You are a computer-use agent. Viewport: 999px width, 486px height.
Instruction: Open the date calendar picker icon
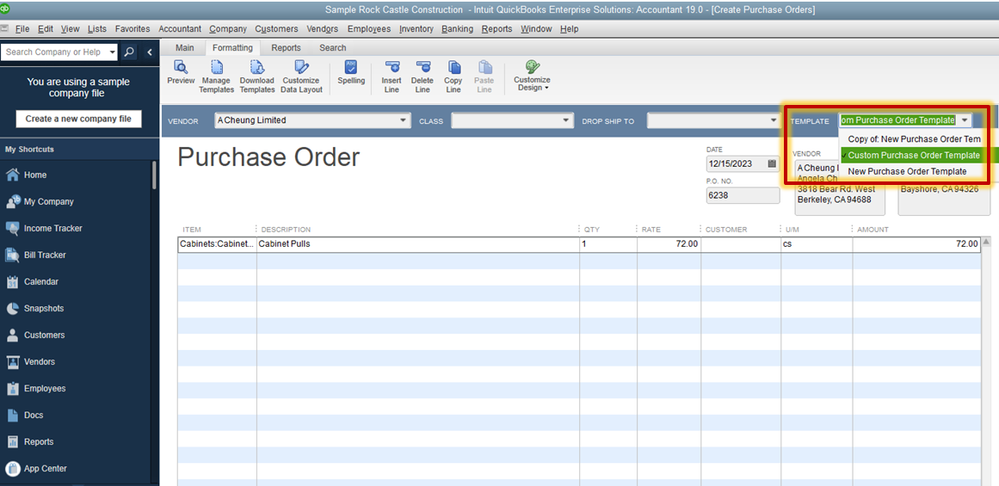(x=772, y=164)
